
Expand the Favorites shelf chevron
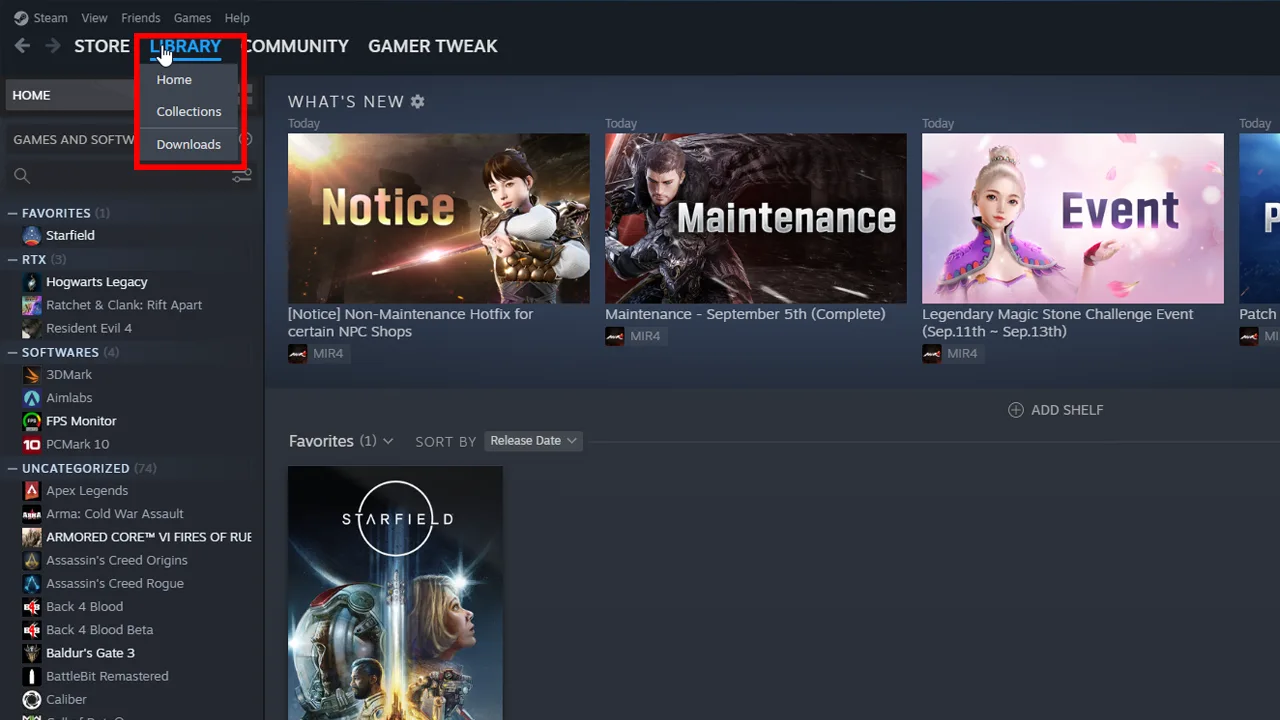click(x=388, y=441)
